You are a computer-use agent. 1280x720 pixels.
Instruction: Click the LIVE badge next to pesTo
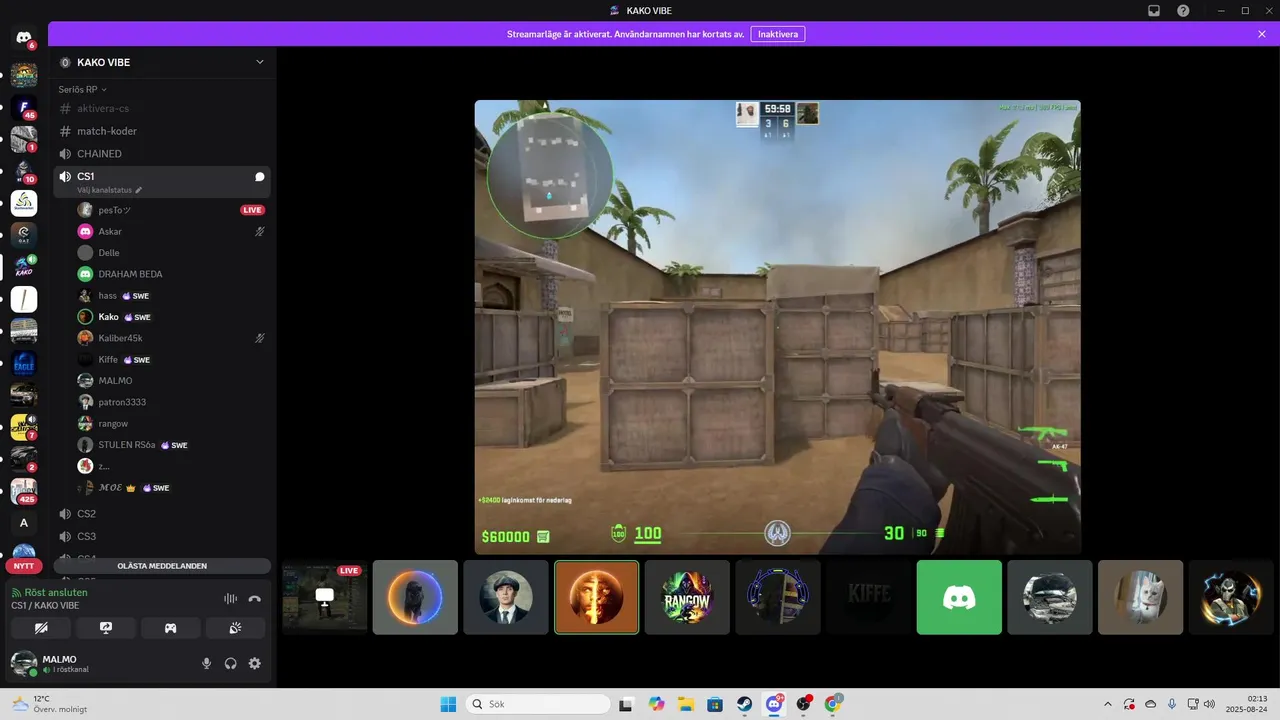click(x=252, y=210)
